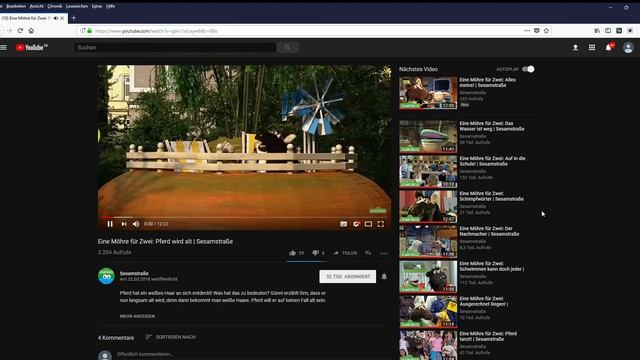Open the browser home page

pos(31,31)
